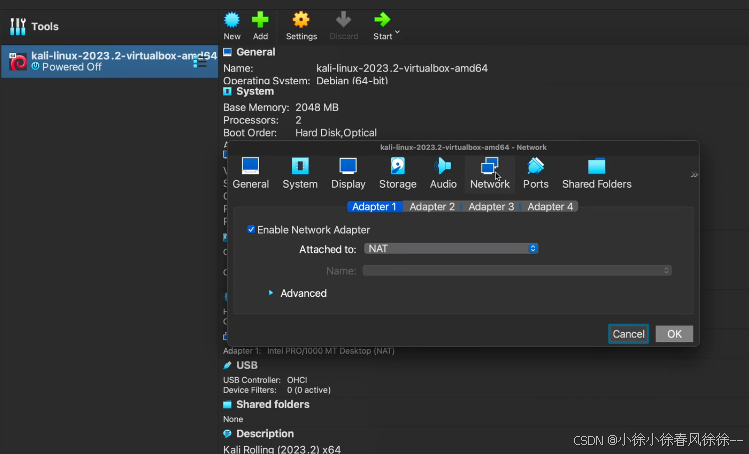
Task: Click the Description section title
Action: pos(265,433)
